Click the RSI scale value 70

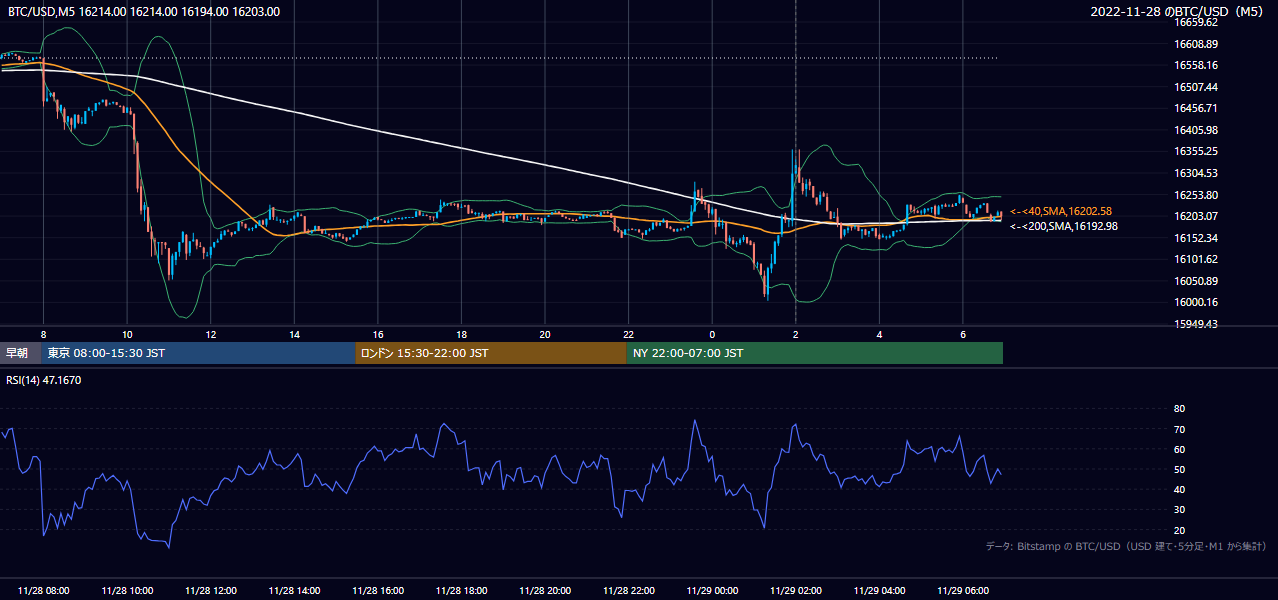(x=1179, y=429)
